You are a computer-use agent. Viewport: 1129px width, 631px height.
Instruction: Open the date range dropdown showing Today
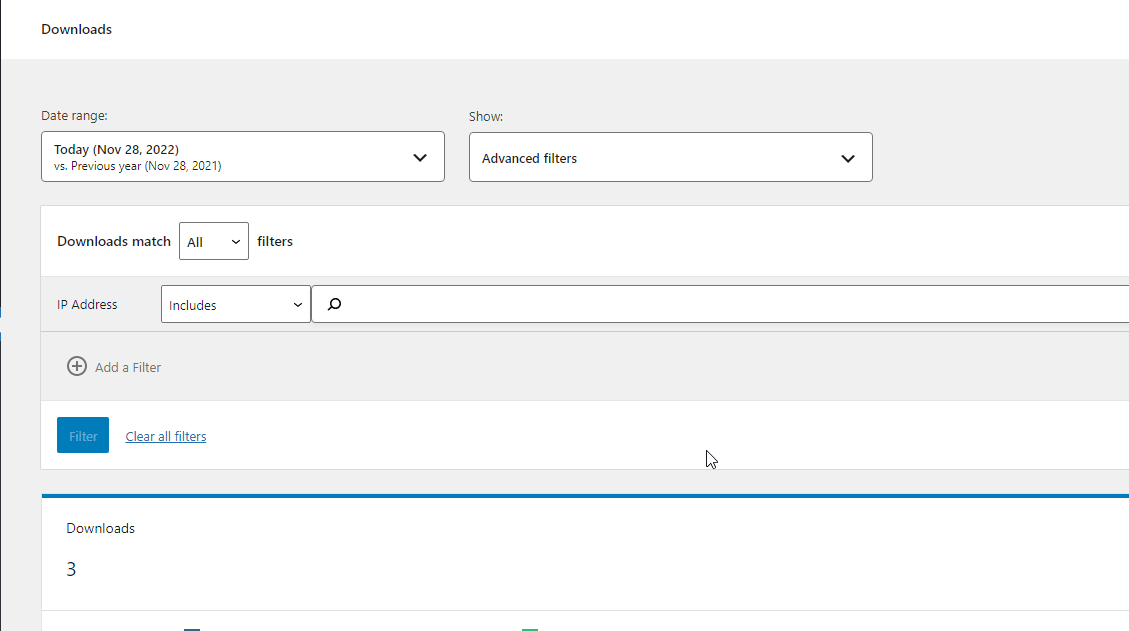coord(242,156)
